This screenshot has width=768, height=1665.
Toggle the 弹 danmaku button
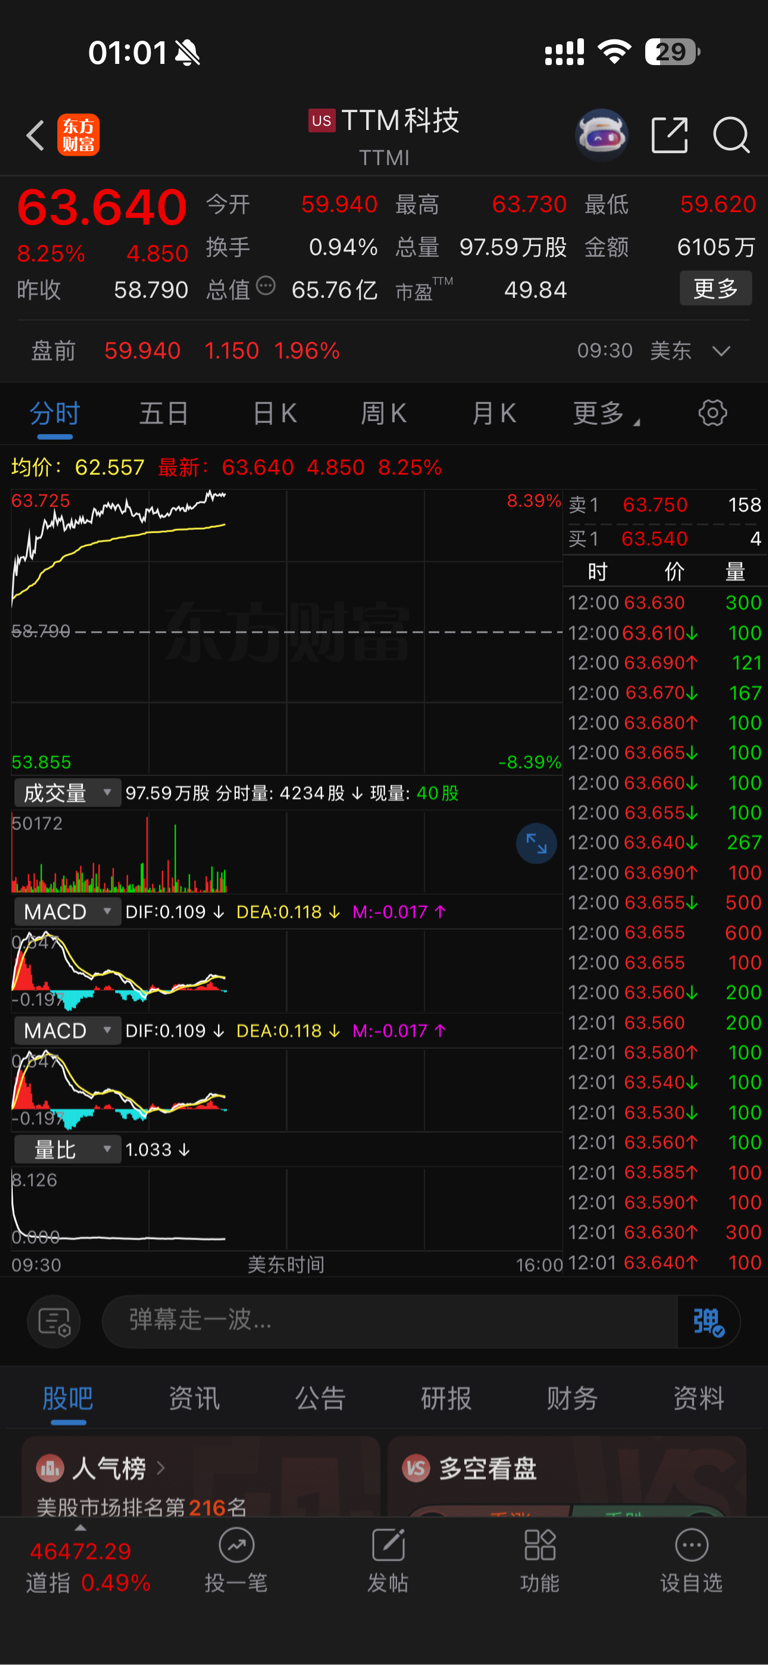click(709, 1322)
